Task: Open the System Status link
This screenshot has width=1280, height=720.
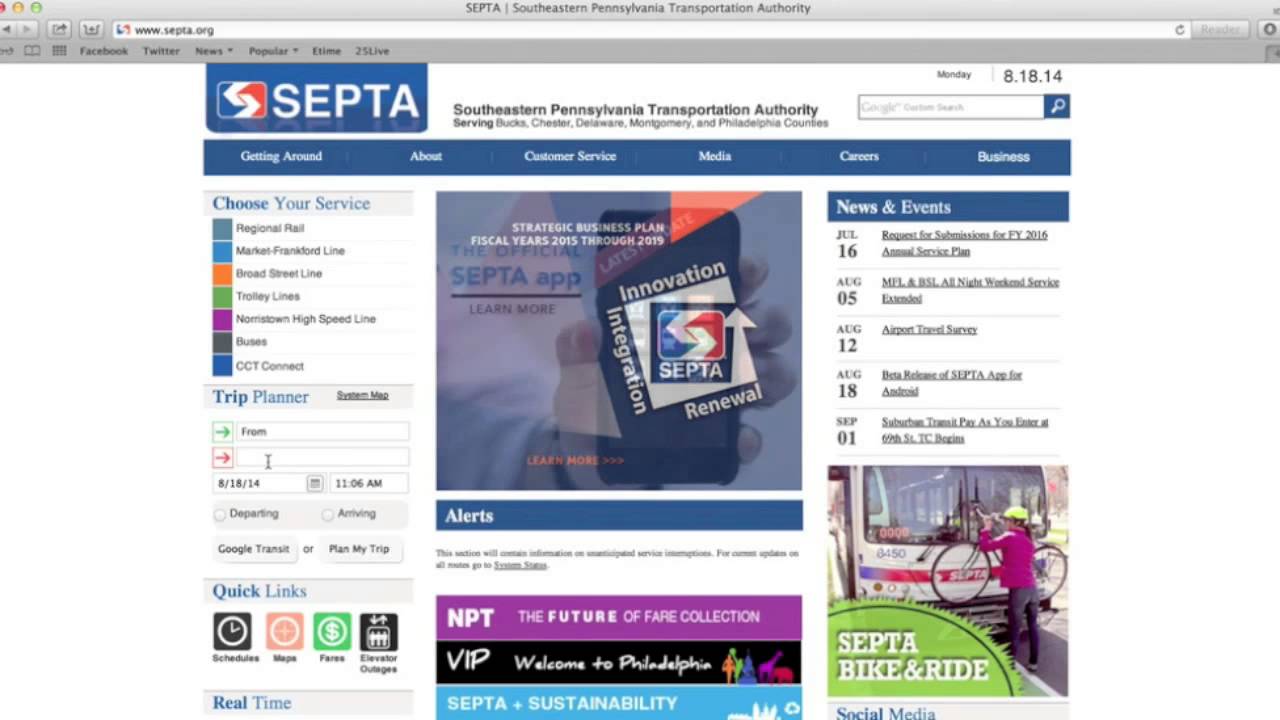Action: (520, 565)
